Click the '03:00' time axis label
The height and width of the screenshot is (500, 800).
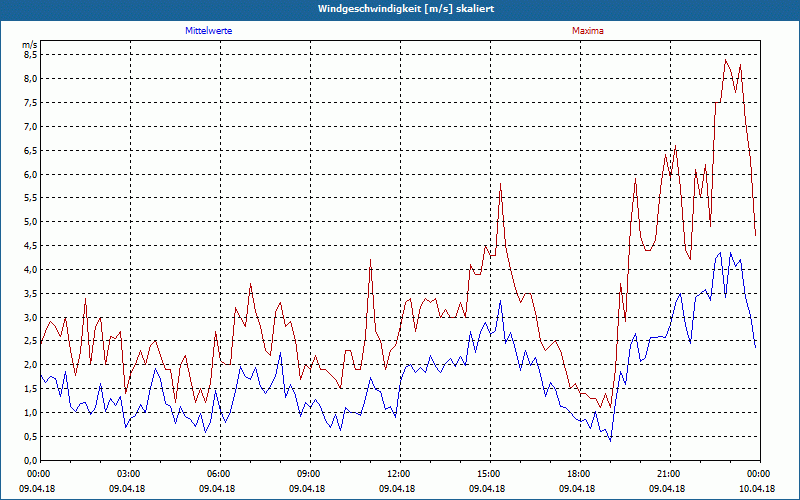pos(127,474)
